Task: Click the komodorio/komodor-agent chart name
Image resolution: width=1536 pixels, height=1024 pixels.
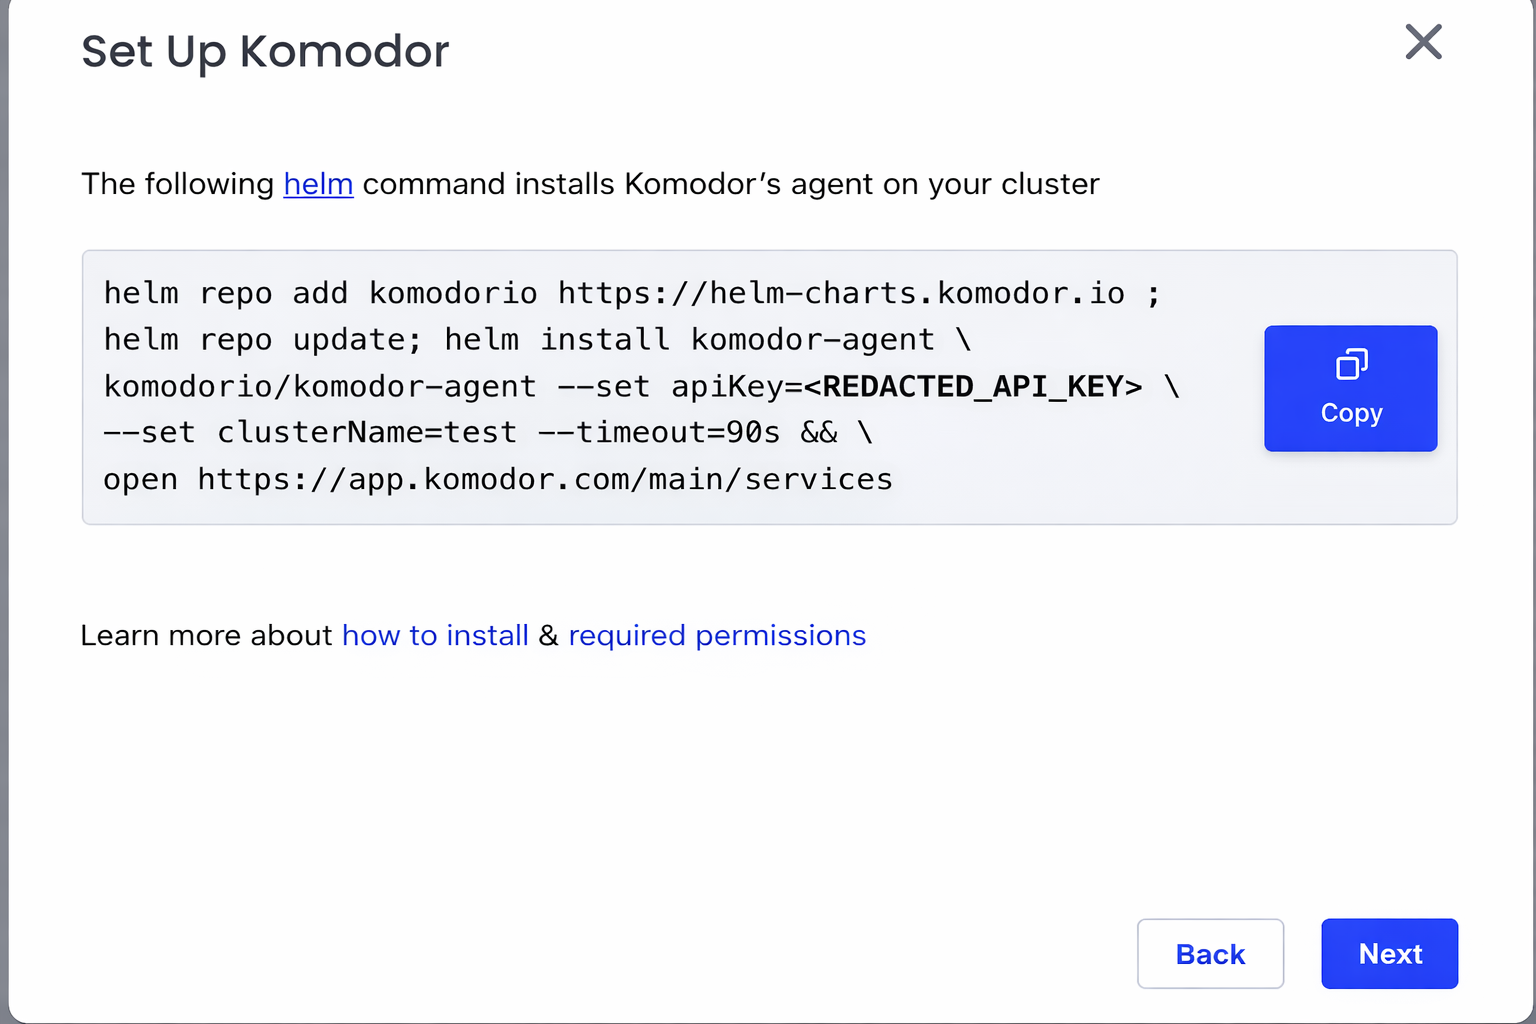Action: pos(320,387)
